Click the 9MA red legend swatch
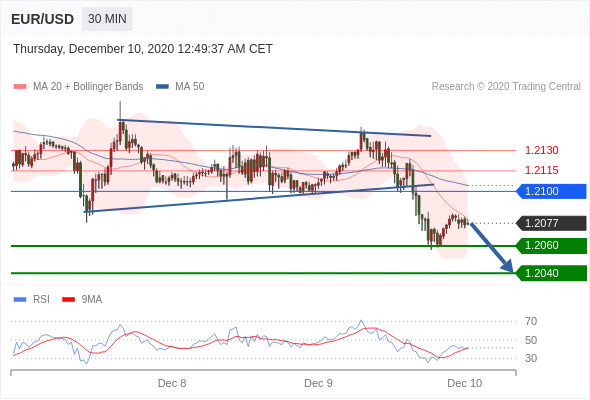The height and width of the screenshot is (400, 590). pos(68,300)
